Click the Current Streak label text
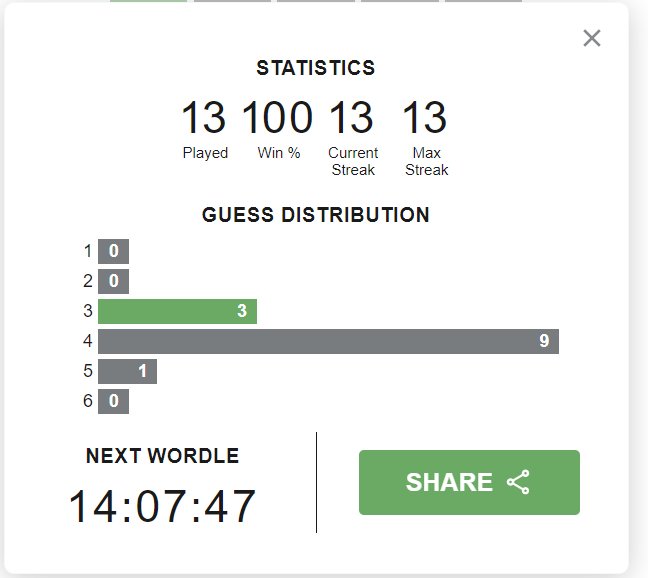Screen dimensions: 648x578 (x=353, y=161)
